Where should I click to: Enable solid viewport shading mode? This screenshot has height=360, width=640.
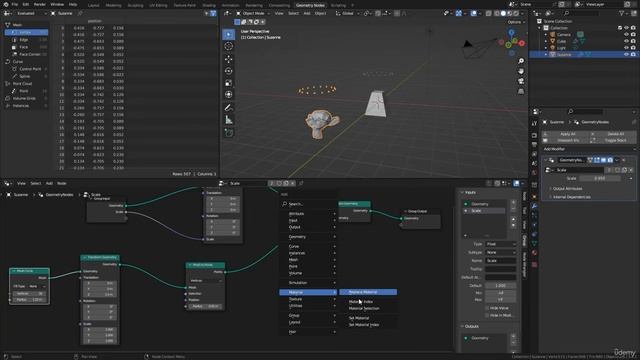(x=503, y=13)
